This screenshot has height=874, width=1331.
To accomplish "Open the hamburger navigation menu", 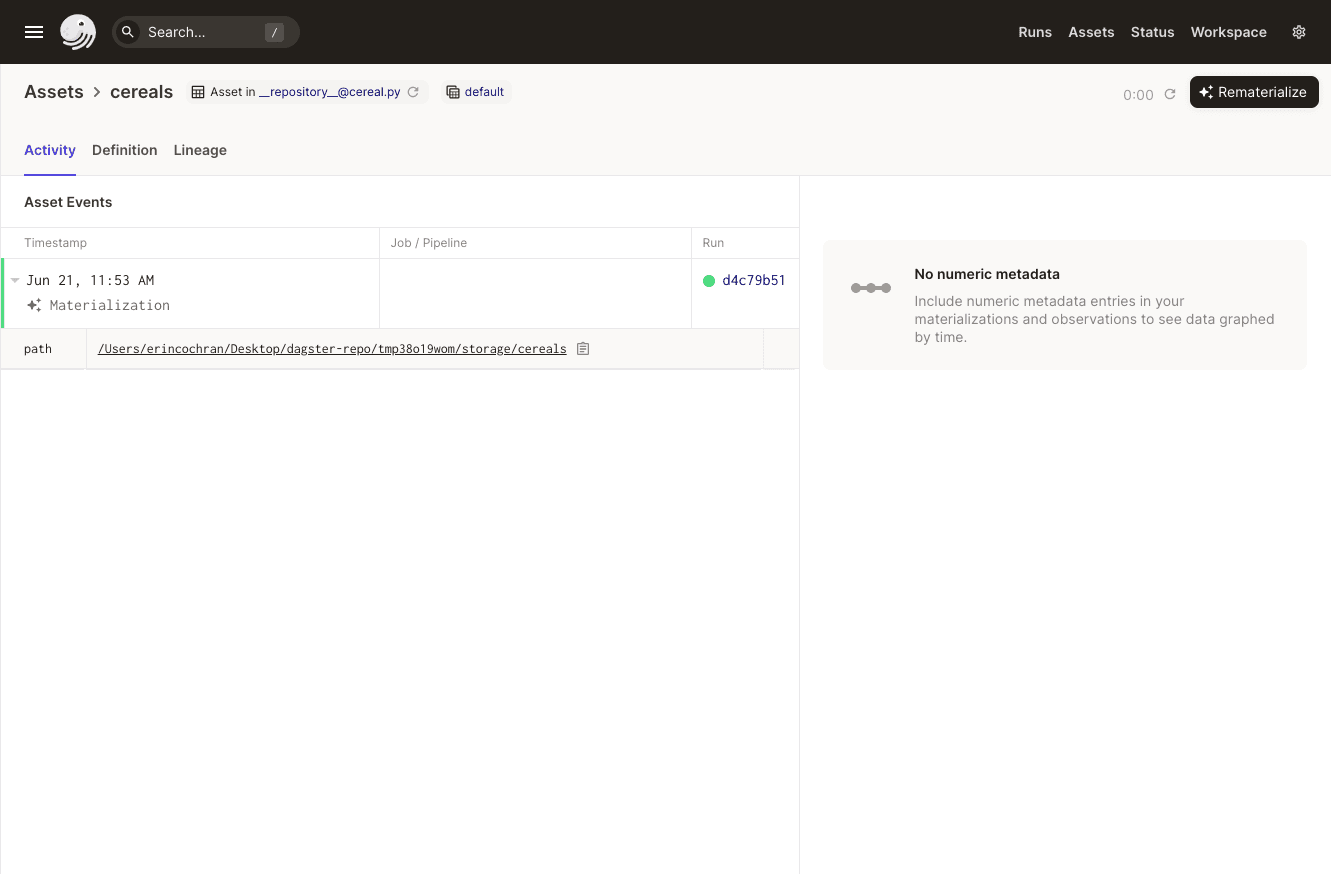I will (34, 32).
